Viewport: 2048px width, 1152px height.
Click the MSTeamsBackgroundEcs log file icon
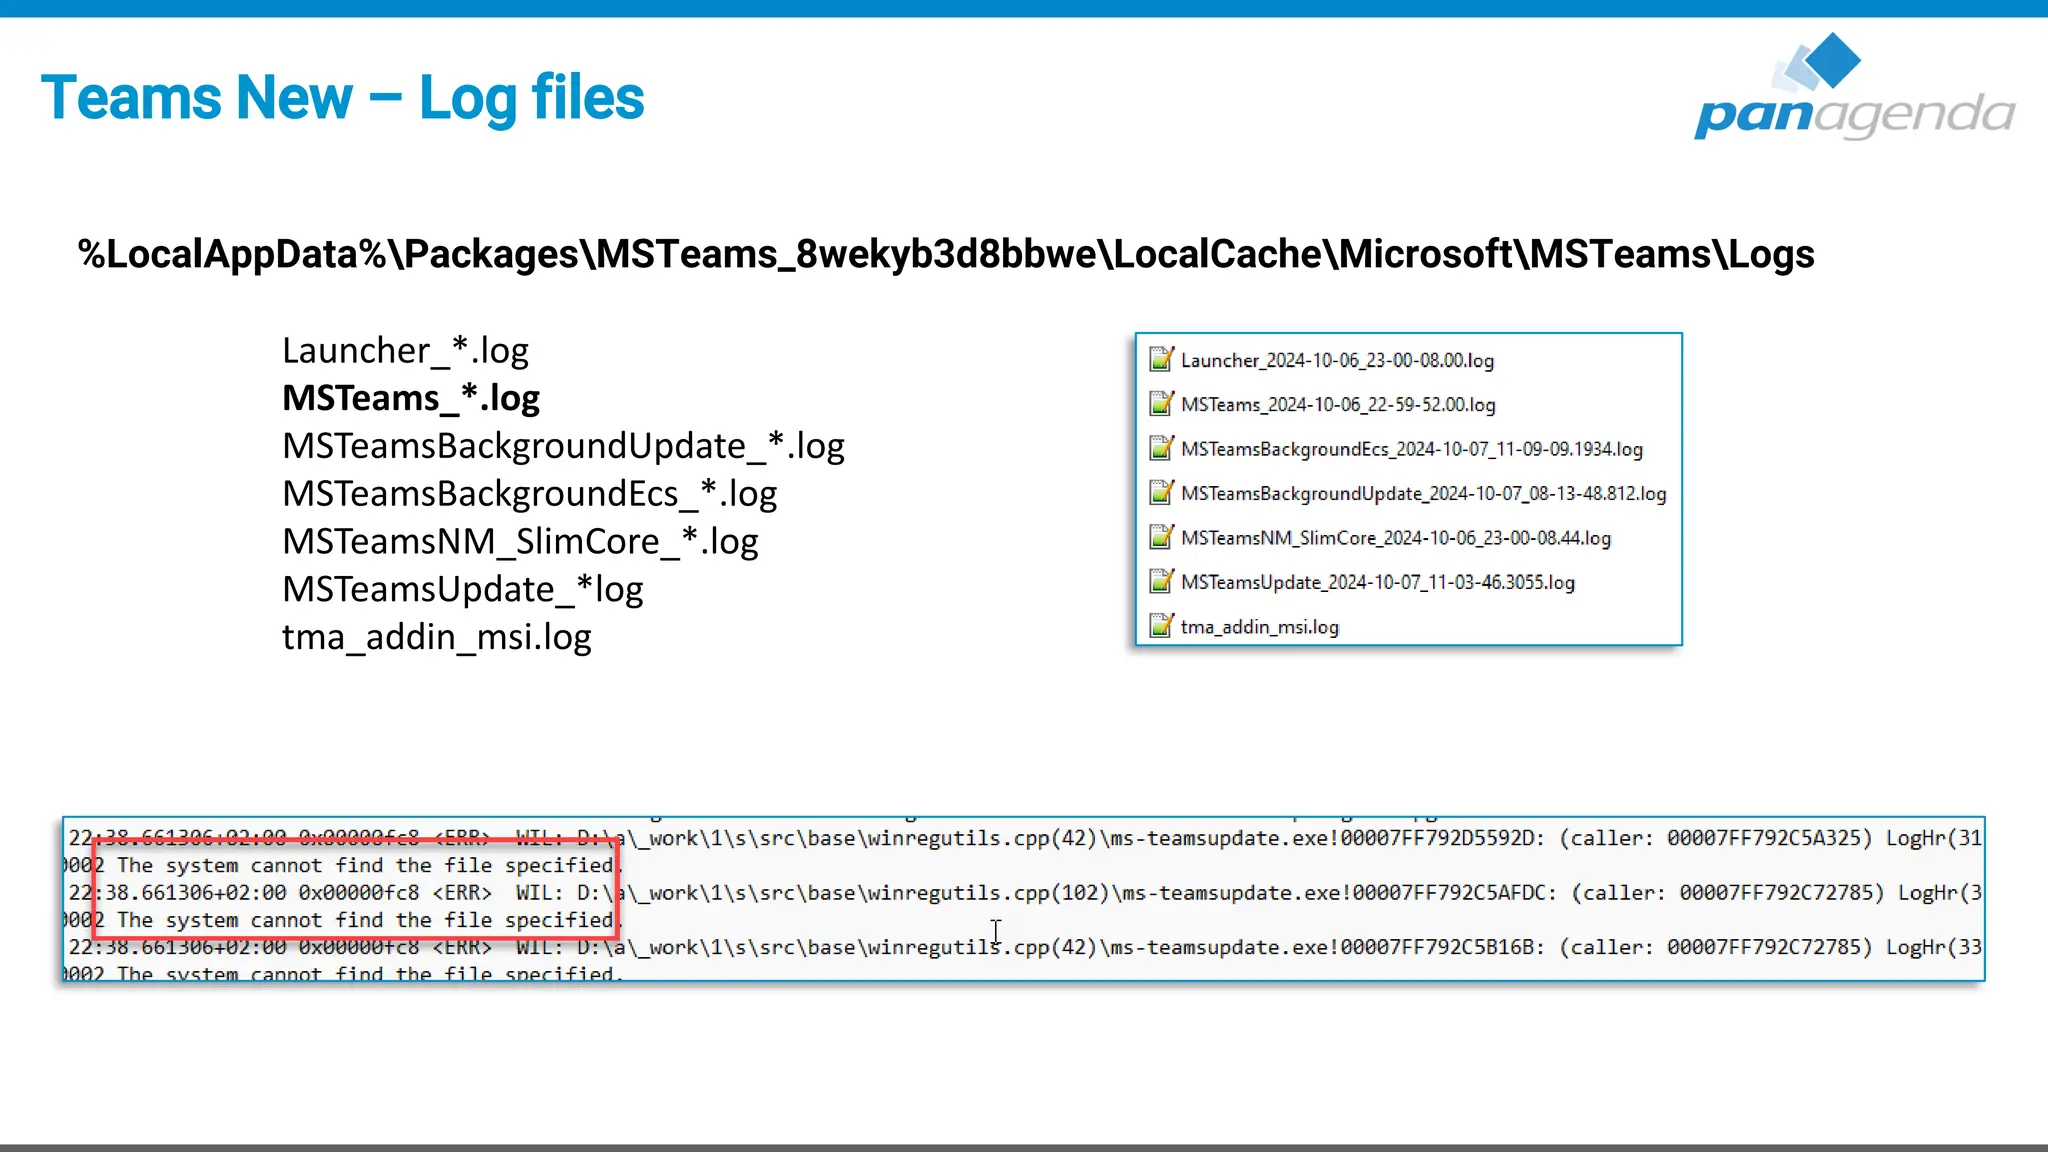tap(1161, 448)
